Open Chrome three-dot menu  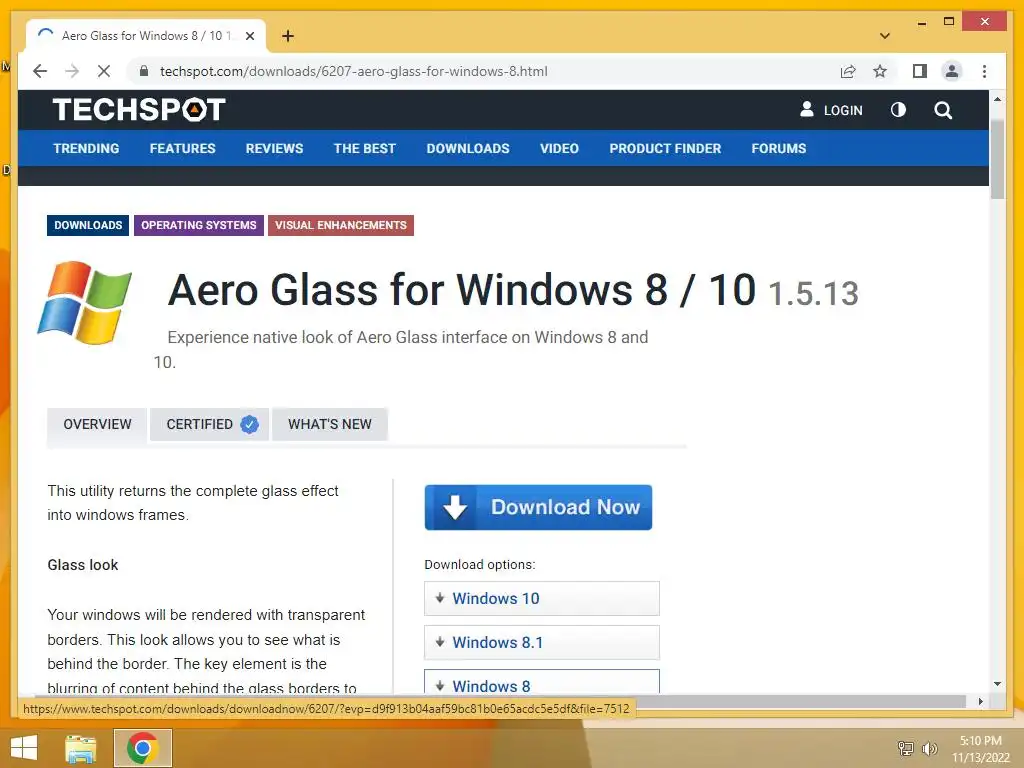tap(984, 71)
